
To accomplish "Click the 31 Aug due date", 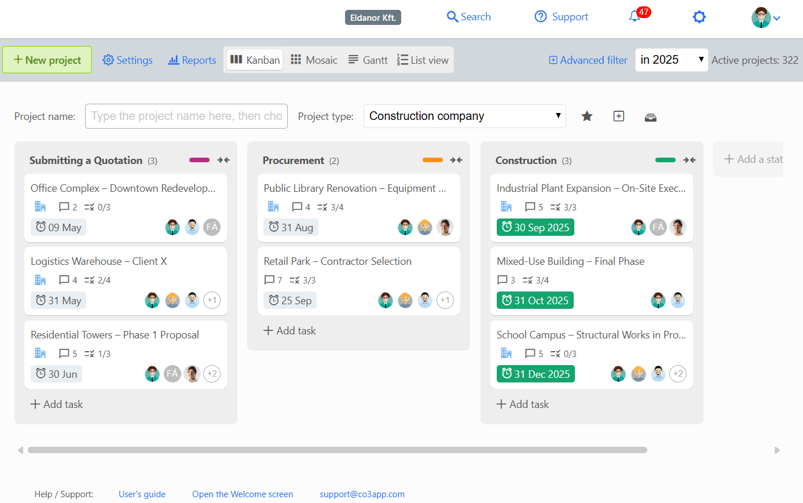I will coord(291,227).
